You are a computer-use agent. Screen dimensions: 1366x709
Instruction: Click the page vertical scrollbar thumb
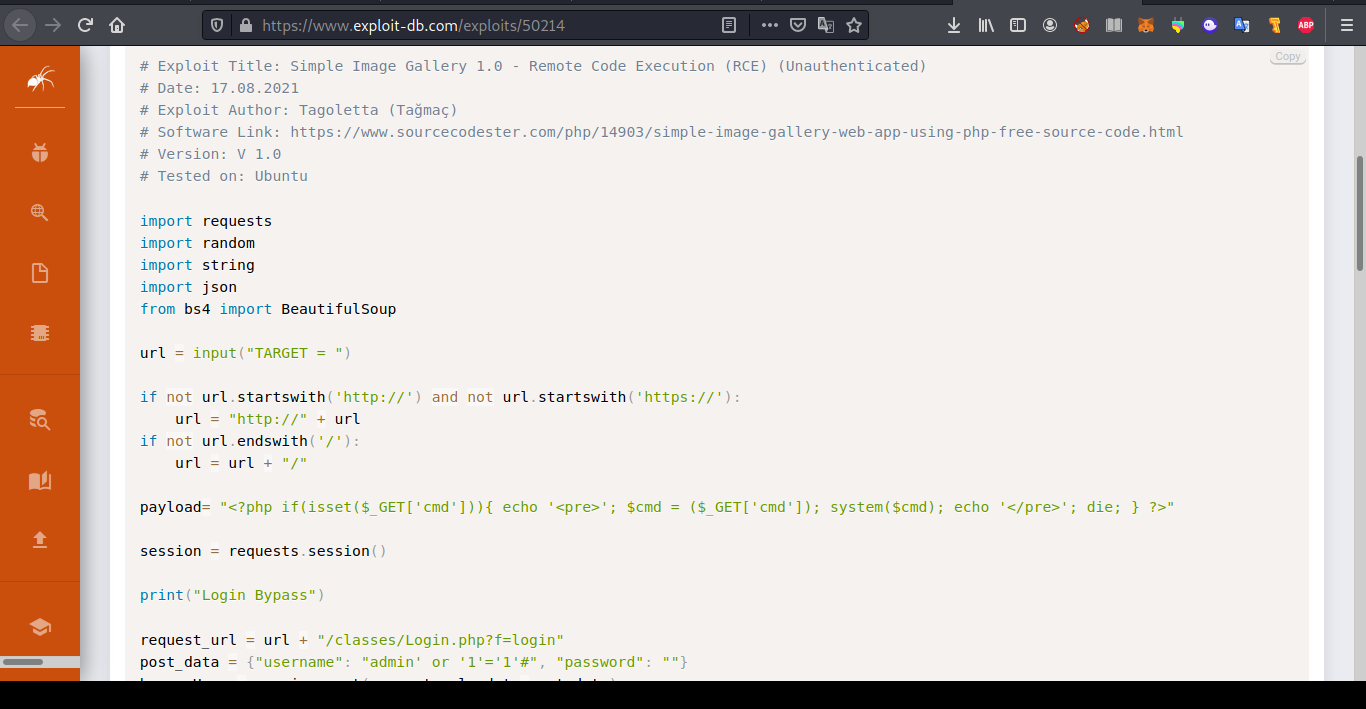pyautogui.click(x=1360, y=213)
